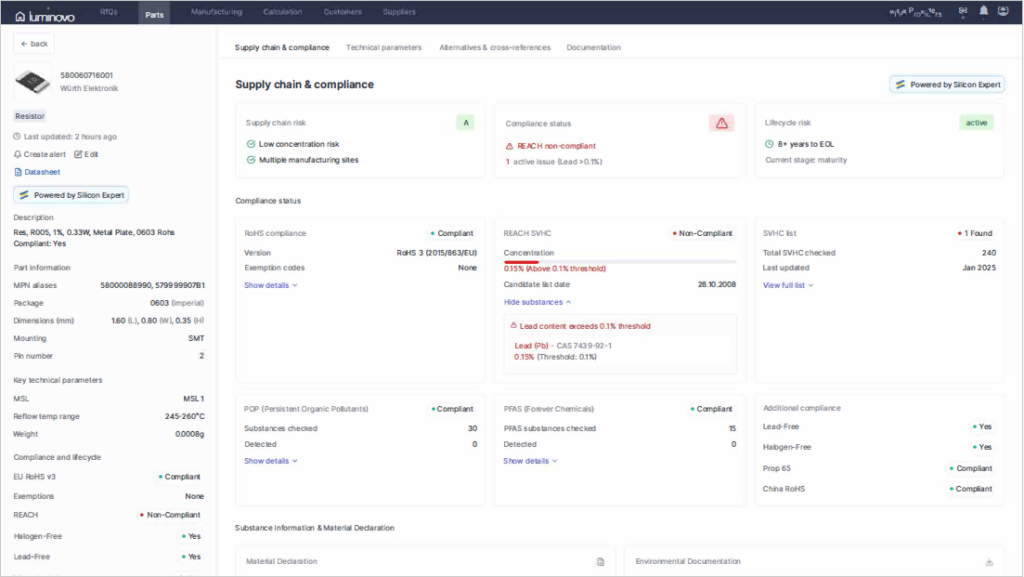Screen dimensions: 1024x577
Task: Open the Suppliers navigation tab
Action: 399,12
